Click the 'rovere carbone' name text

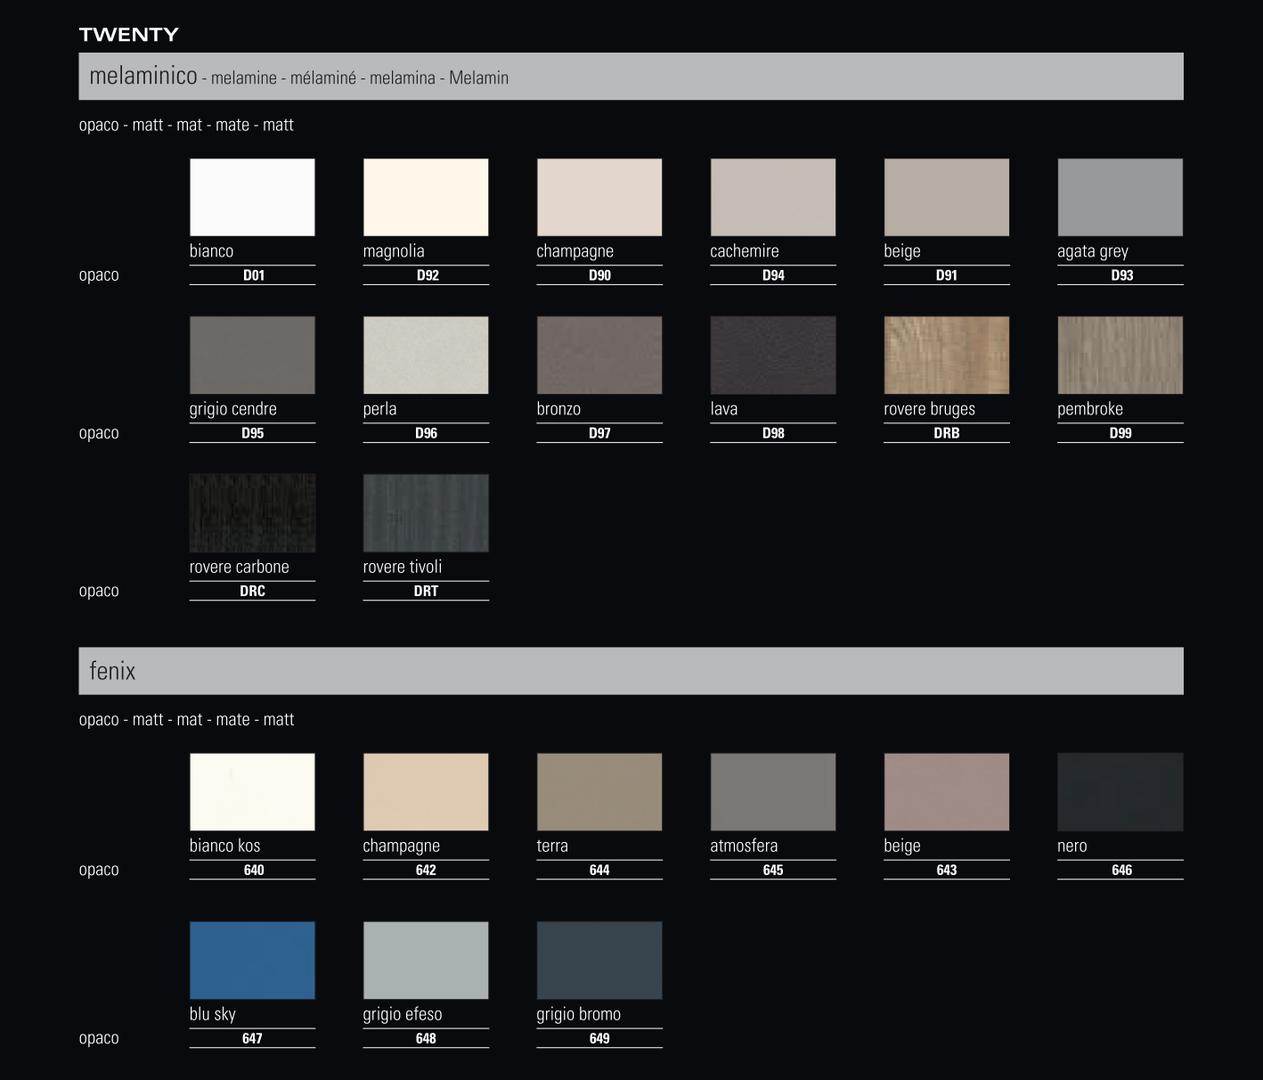pyautogui.click(x=239, y=567)
